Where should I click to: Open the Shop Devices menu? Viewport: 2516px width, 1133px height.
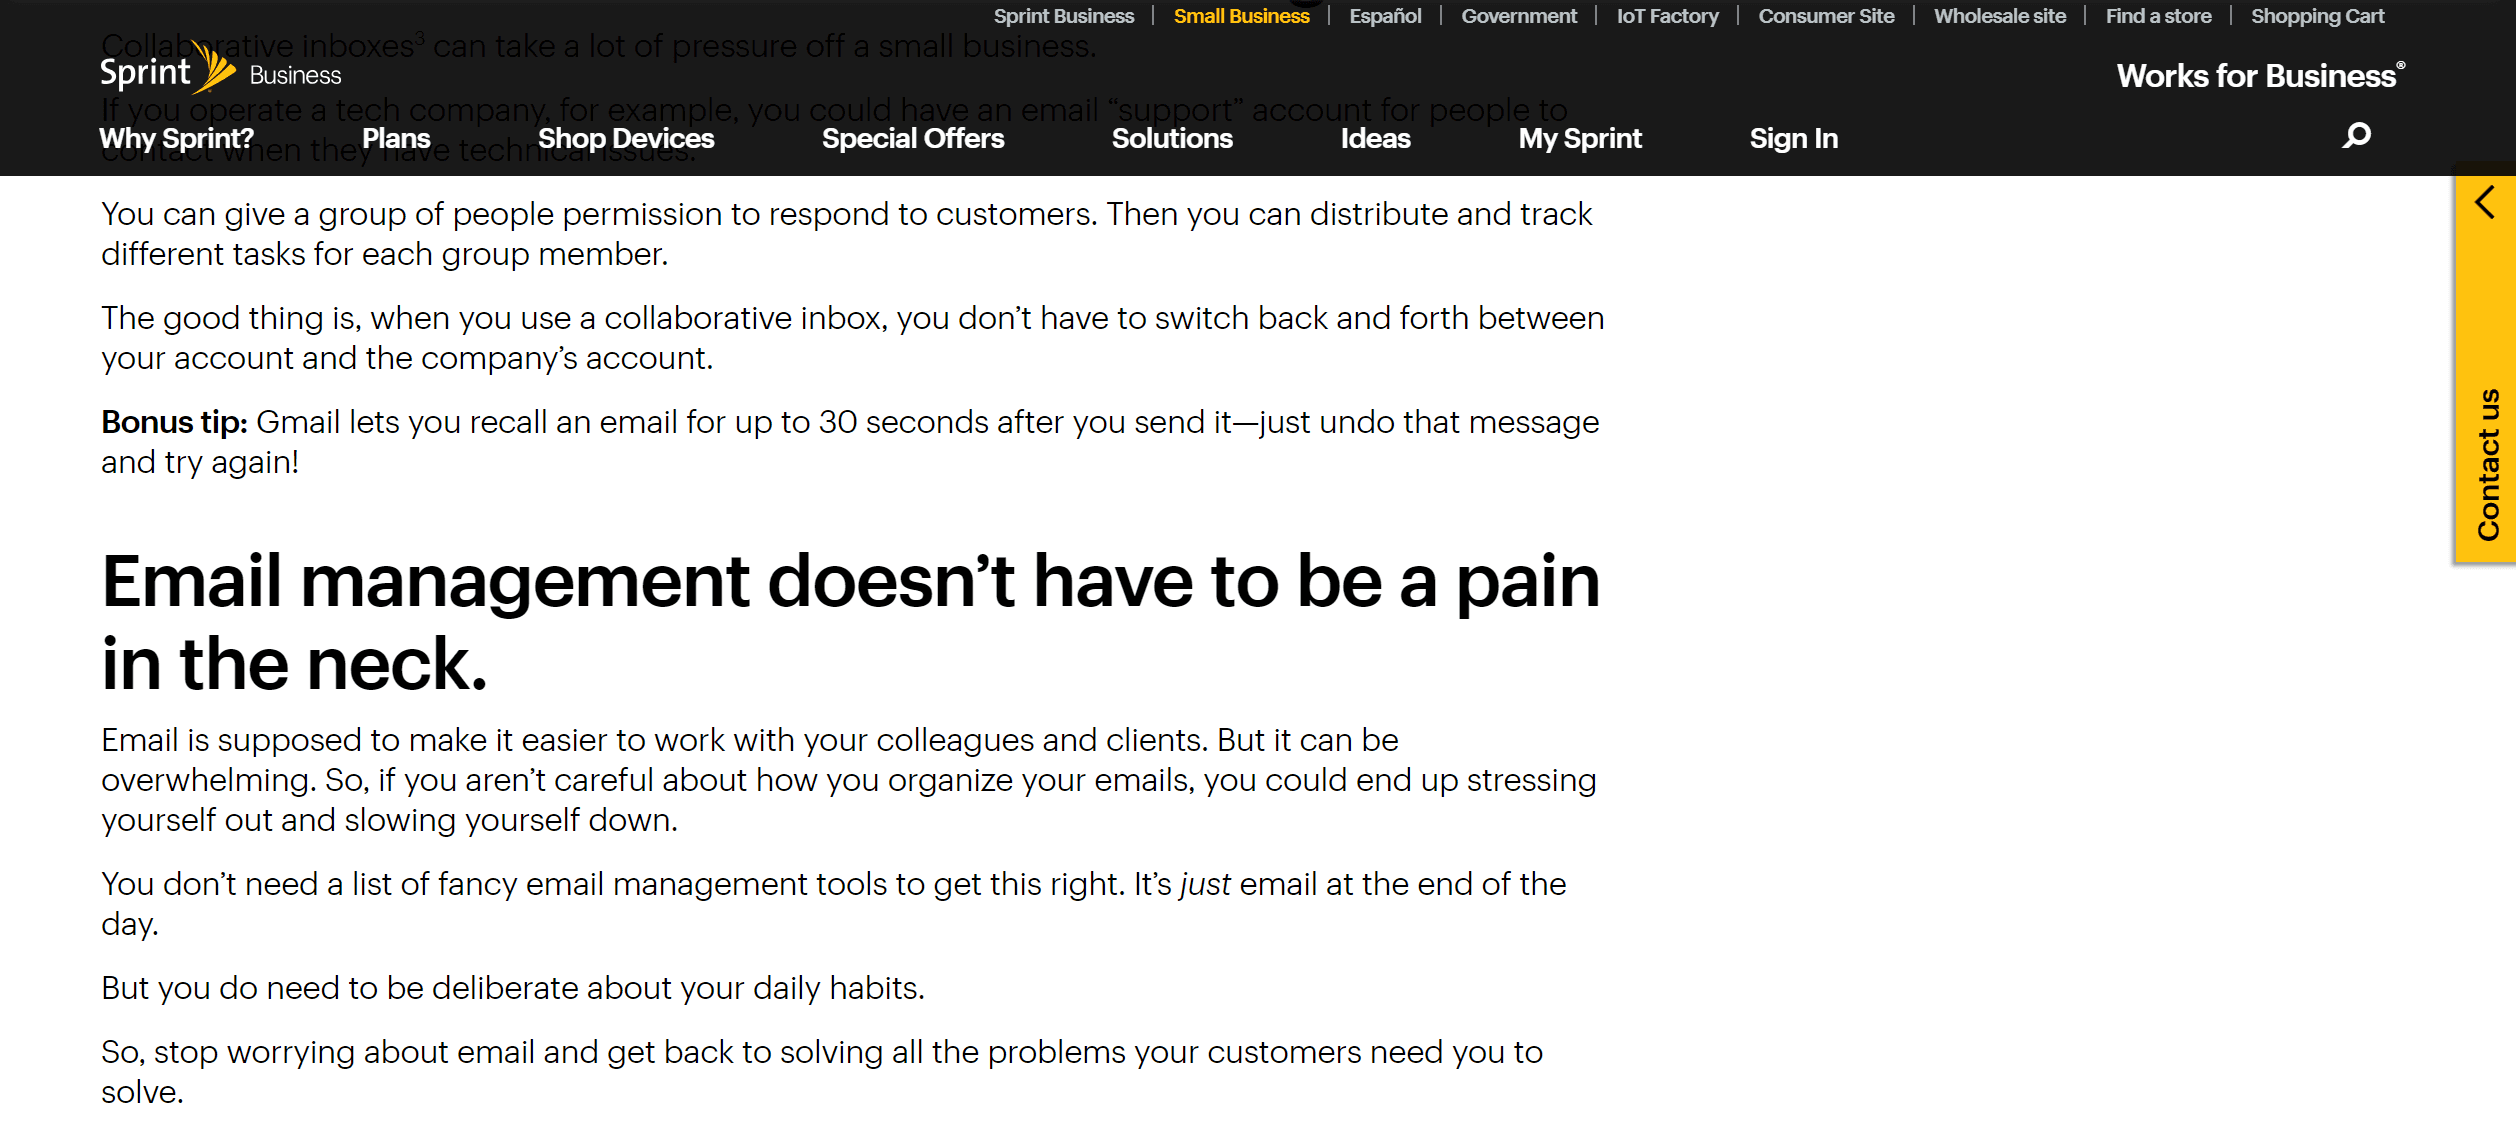[626, 139]
